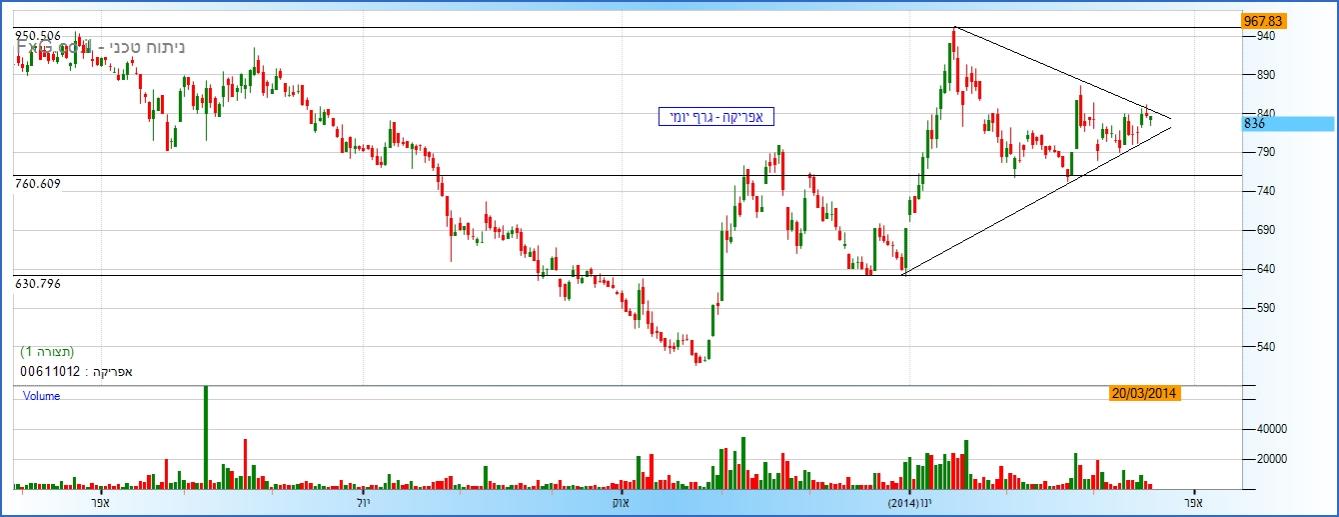This screenshot has height=517, width=1339.
Task: Click the אפריקה : 00611012 symbol text
Action: tap(76, 372)
